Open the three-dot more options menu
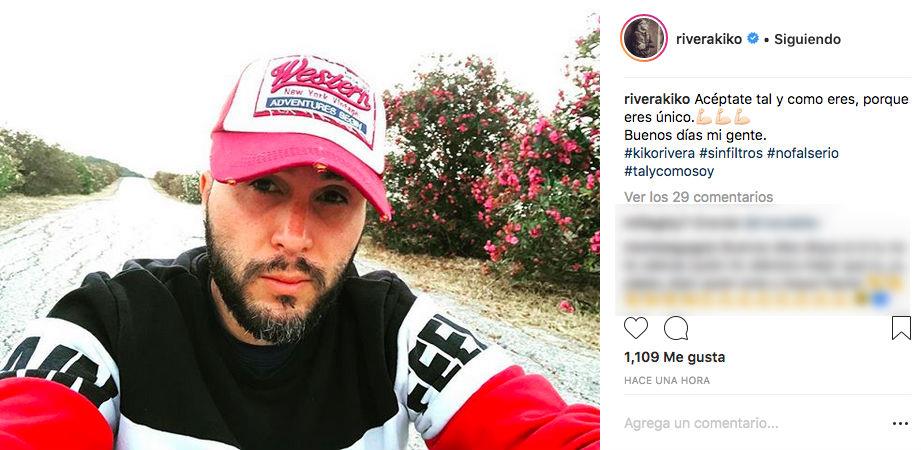The image size is (921, 450). click(x=900, y=424)
